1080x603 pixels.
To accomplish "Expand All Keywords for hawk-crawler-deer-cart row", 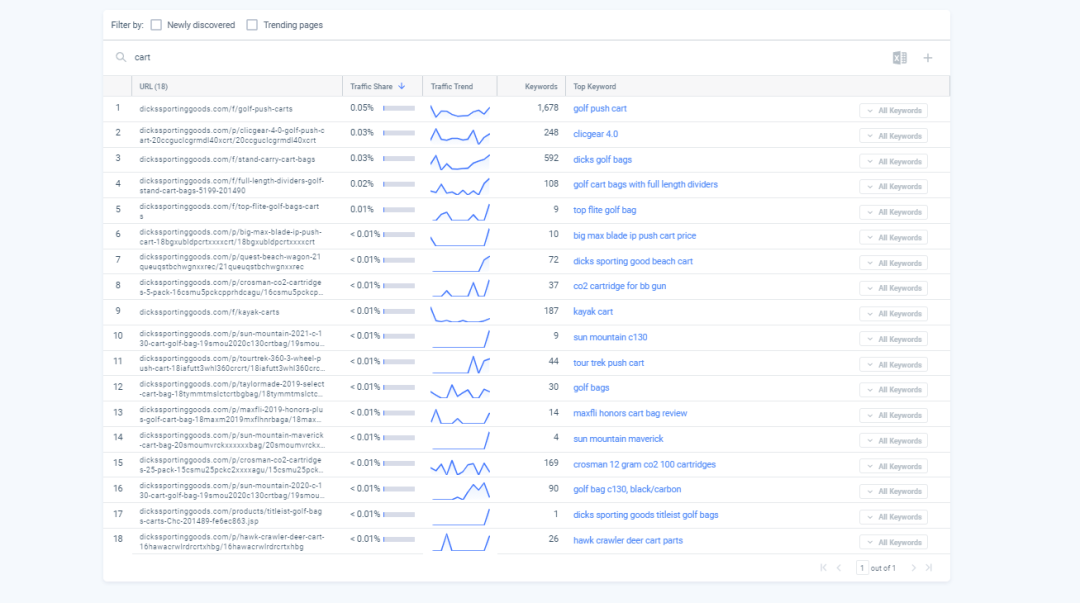I will (893, 542).
